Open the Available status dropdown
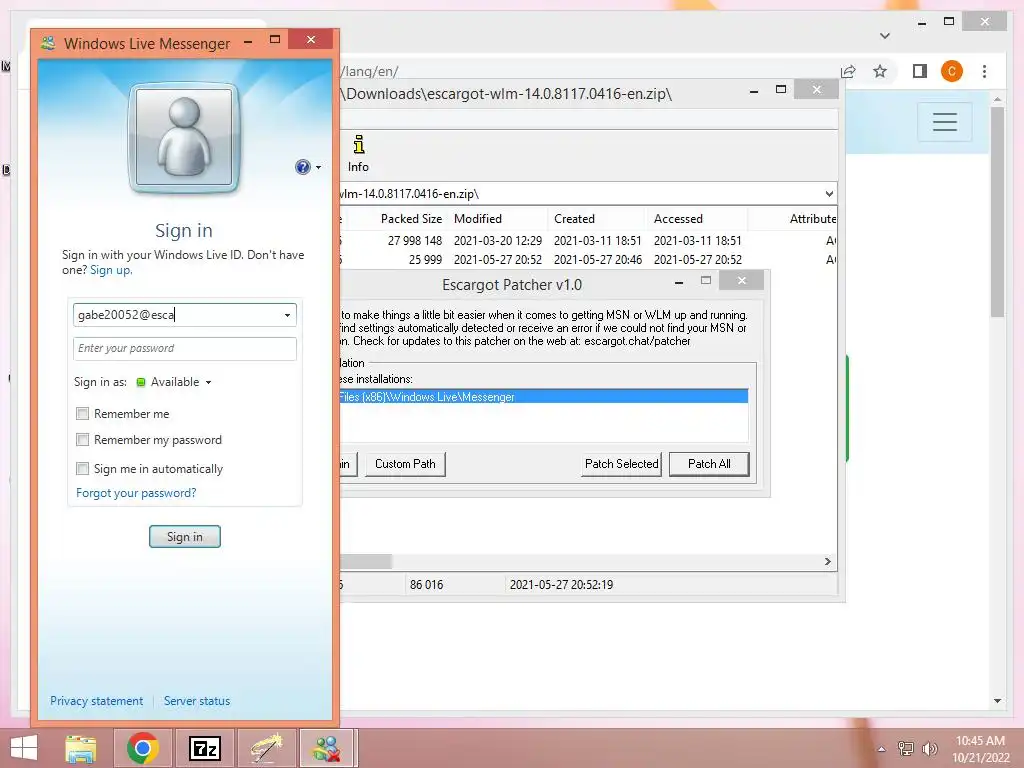Screen dimensions: 1024x768 tap(174, 382)
